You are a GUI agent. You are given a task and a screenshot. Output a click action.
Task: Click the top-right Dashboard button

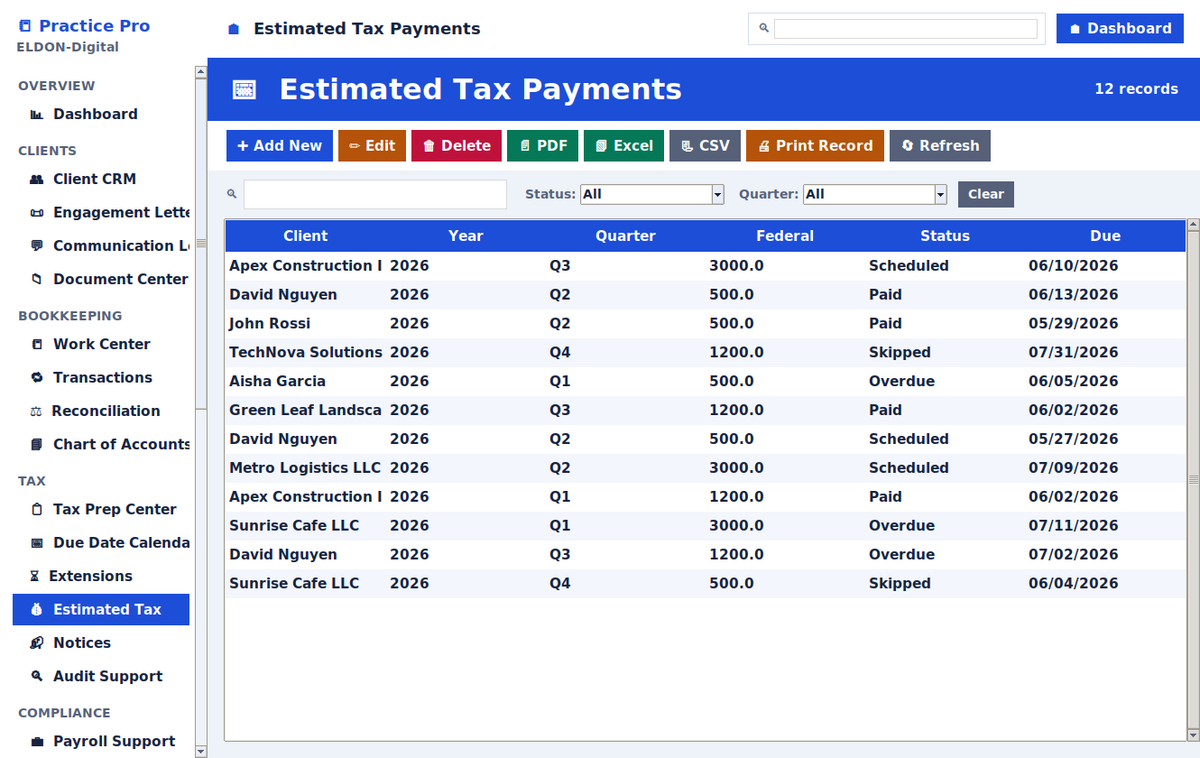tap(1120, 28)
